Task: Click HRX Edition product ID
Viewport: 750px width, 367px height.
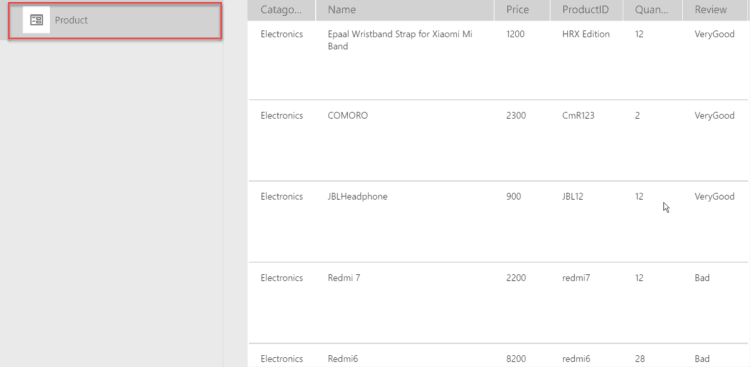Action: pos(586,34)
